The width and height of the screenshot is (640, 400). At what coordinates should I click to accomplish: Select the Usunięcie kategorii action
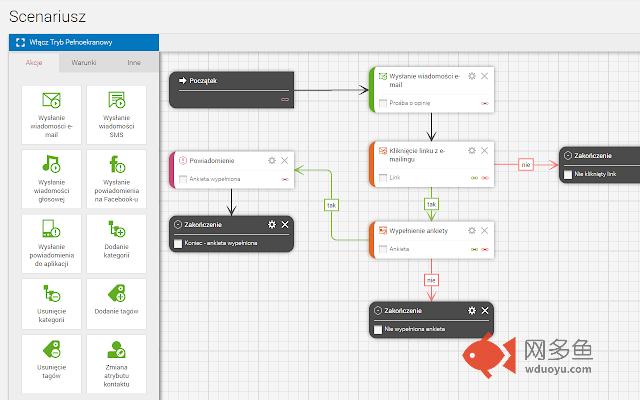51,304
